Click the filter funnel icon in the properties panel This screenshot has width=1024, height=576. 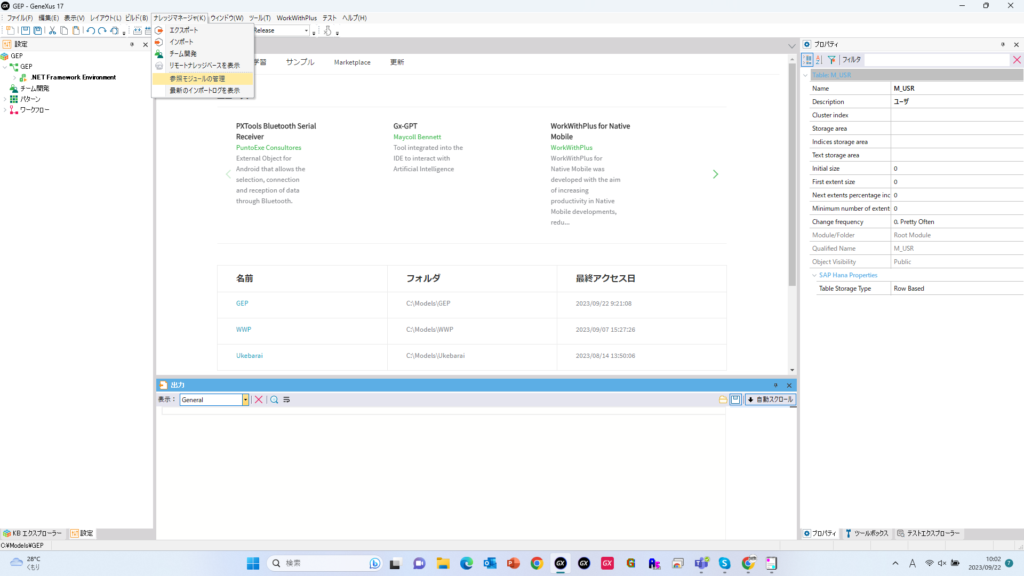pyautogui.click(x=832, y=60)
